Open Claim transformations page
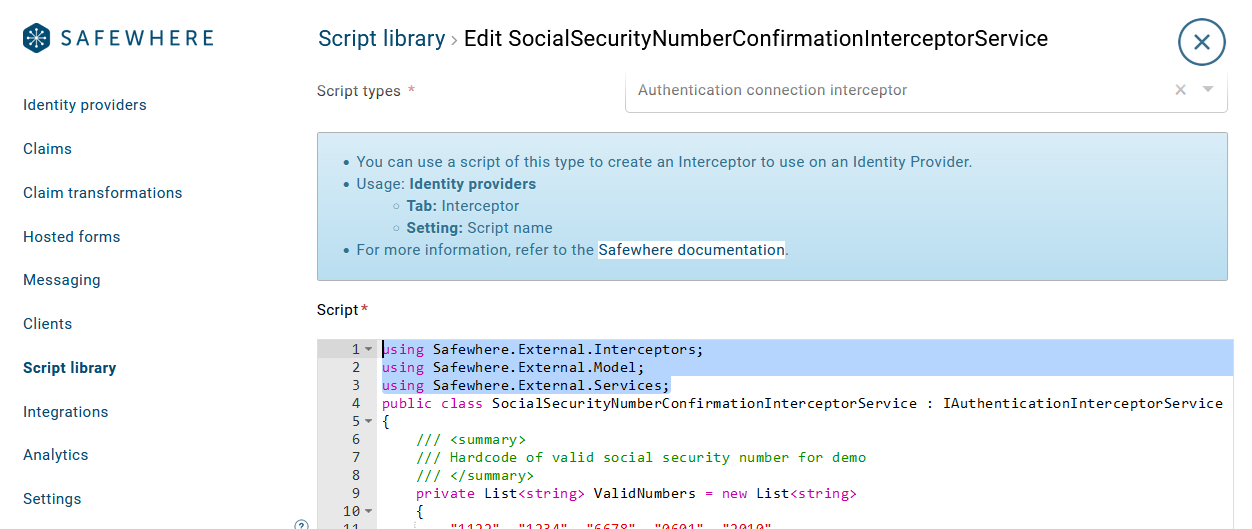This screenshot has height=529, width=1252. tap(103, 193)
